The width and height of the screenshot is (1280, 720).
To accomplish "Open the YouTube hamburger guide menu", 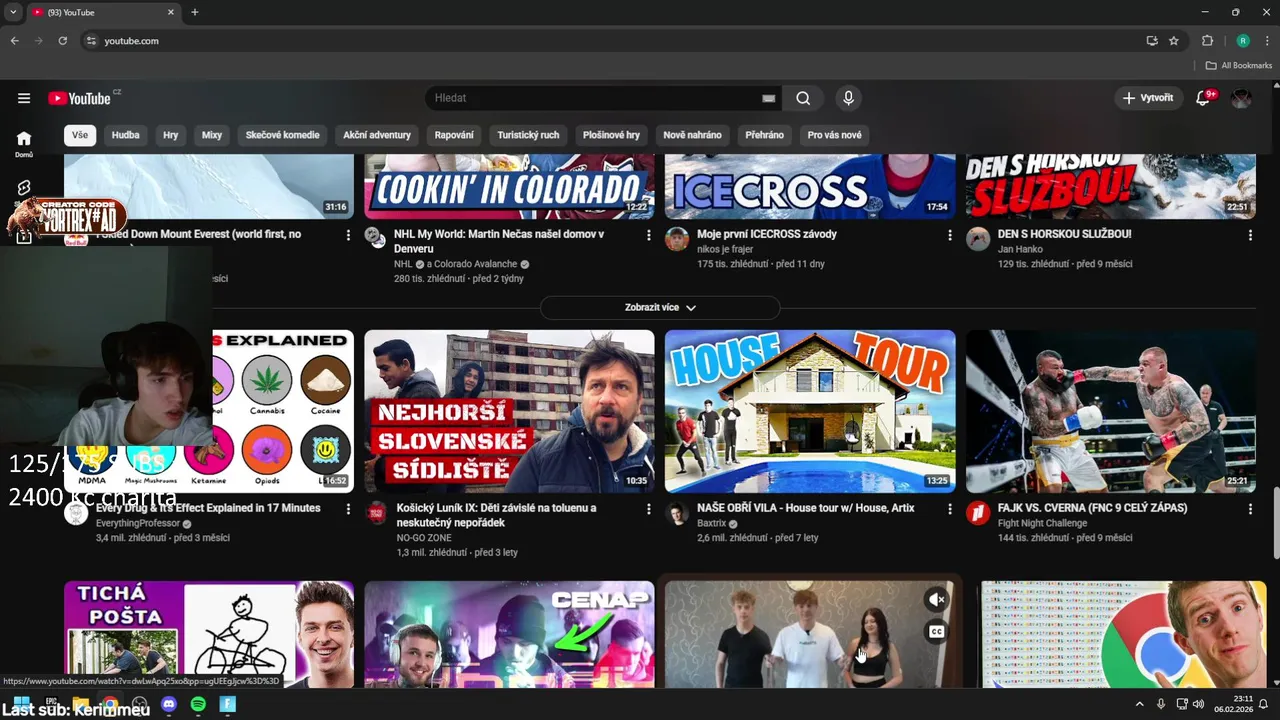I will coord(24,98).
